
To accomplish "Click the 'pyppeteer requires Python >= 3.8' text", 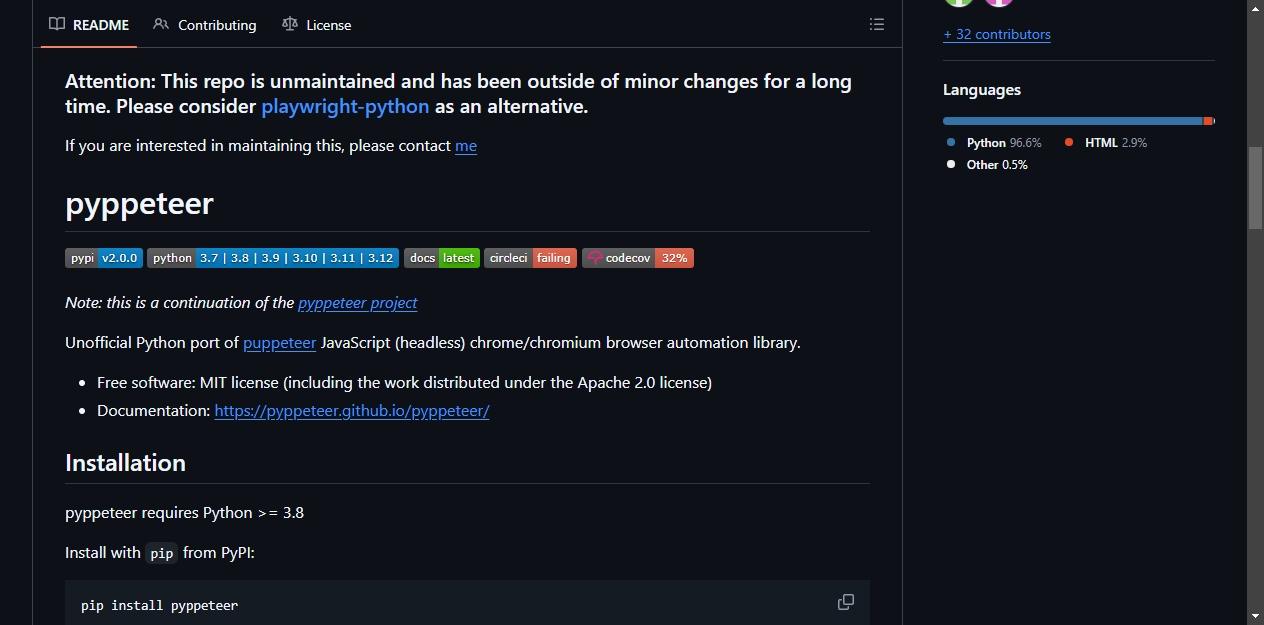I will tap(184, 513).
